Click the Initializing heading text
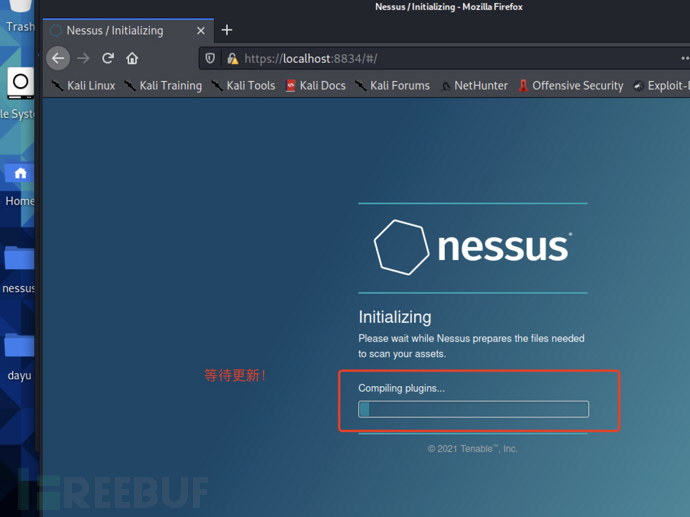This screenshot has height=517, width=690. pyautogui.click(x=395, y=317)
